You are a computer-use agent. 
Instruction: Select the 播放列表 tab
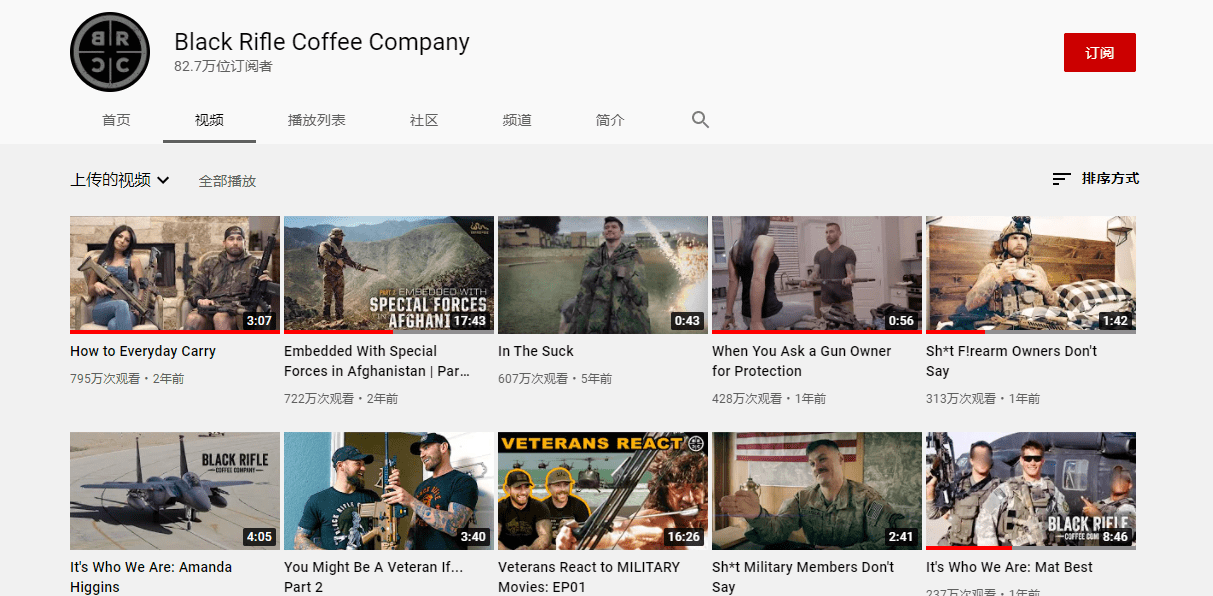(x=316, y=120)
